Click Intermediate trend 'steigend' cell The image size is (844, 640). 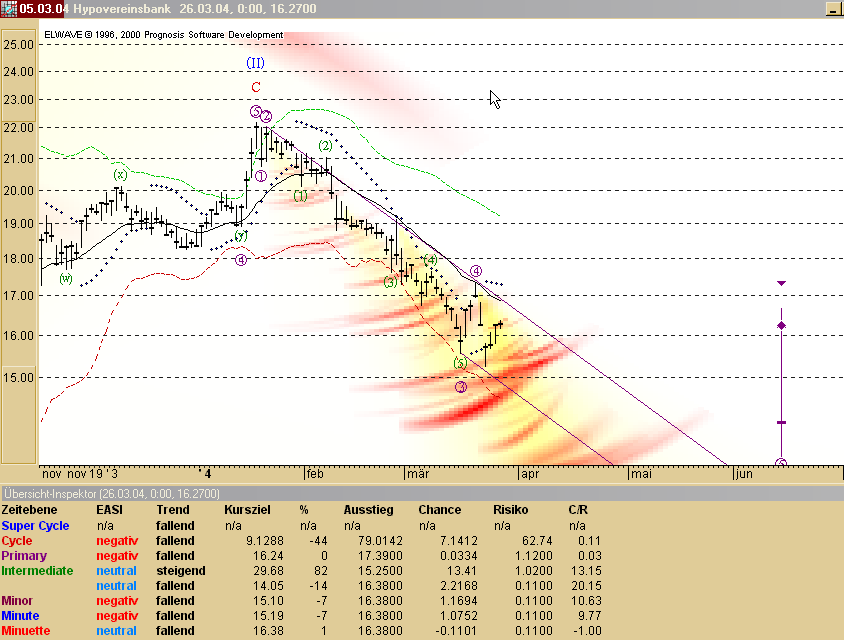point(181,571)
